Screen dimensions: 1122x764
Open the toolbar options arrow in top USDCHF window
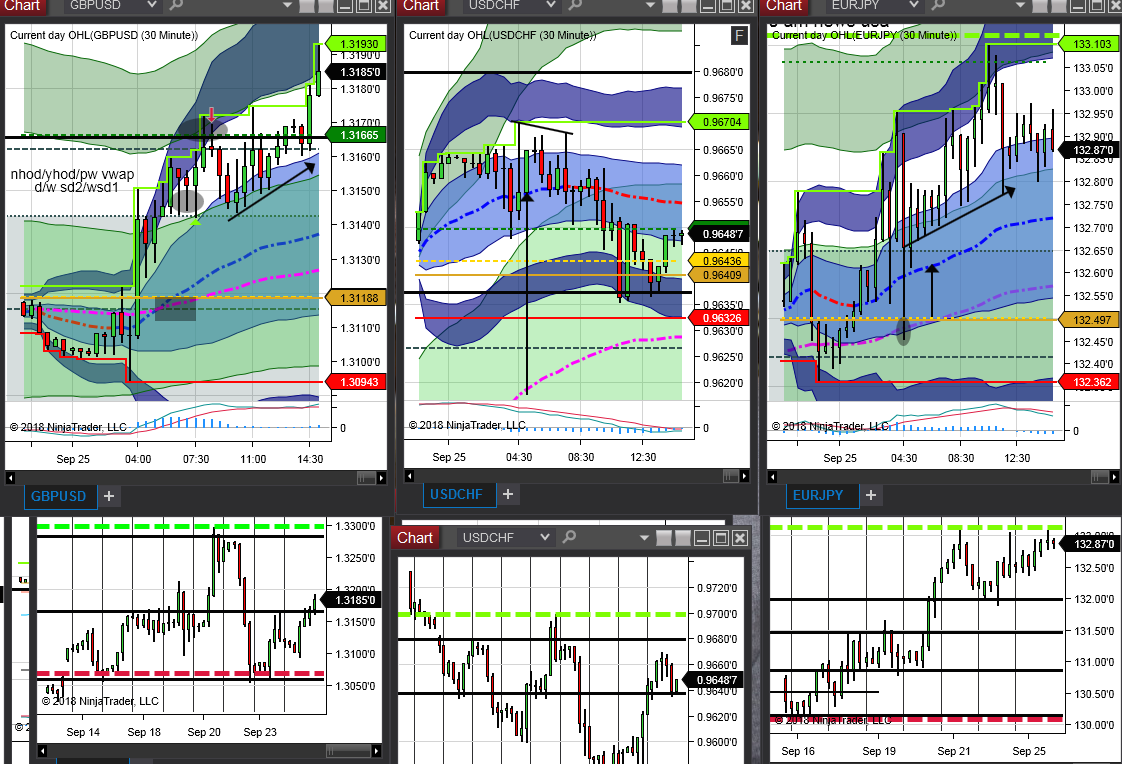click(x=650, y=6)
